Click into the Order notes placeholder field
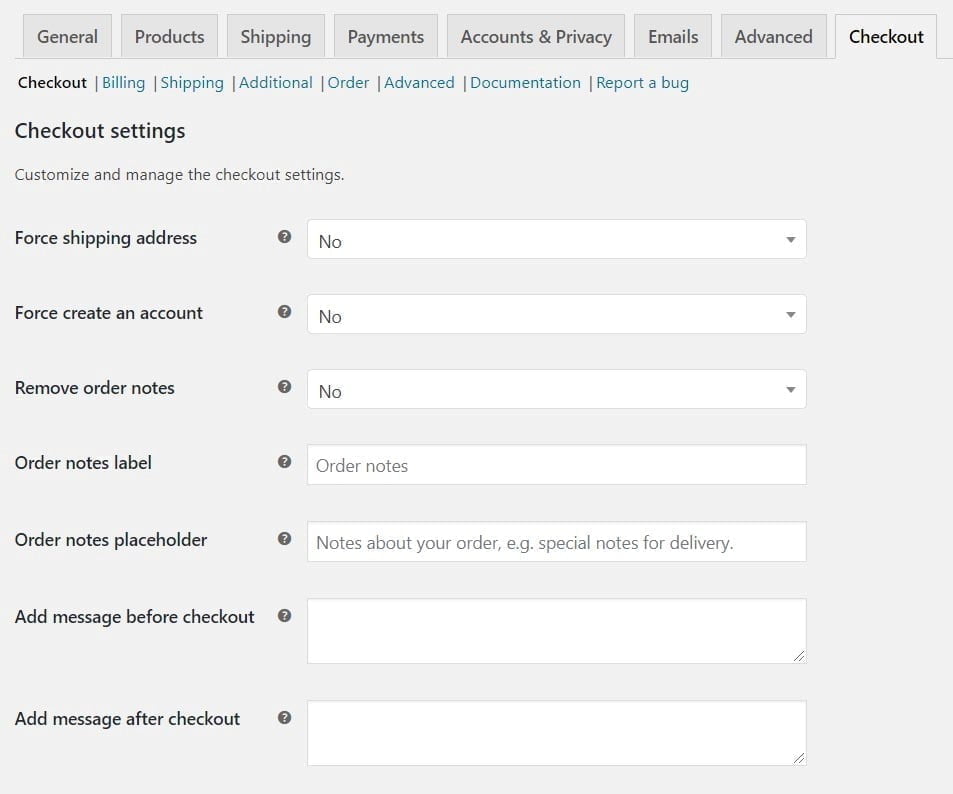Image resolution: width=953 pixels, height=794 pixels. [556, 542]
